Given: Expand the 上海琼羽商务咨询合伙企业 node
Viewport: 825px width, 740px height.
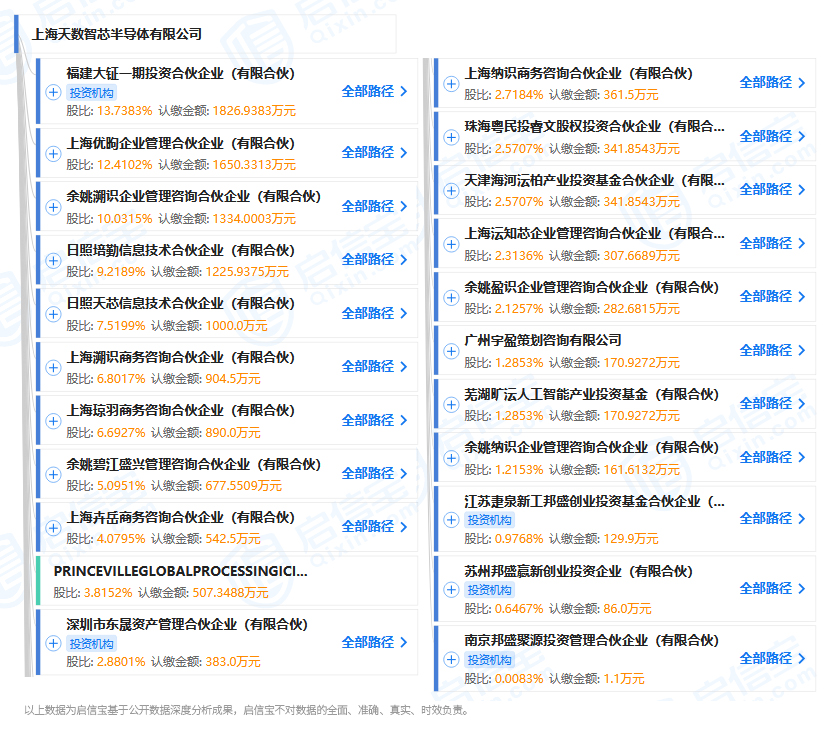Looking at the screenshot, I should 53,421.
